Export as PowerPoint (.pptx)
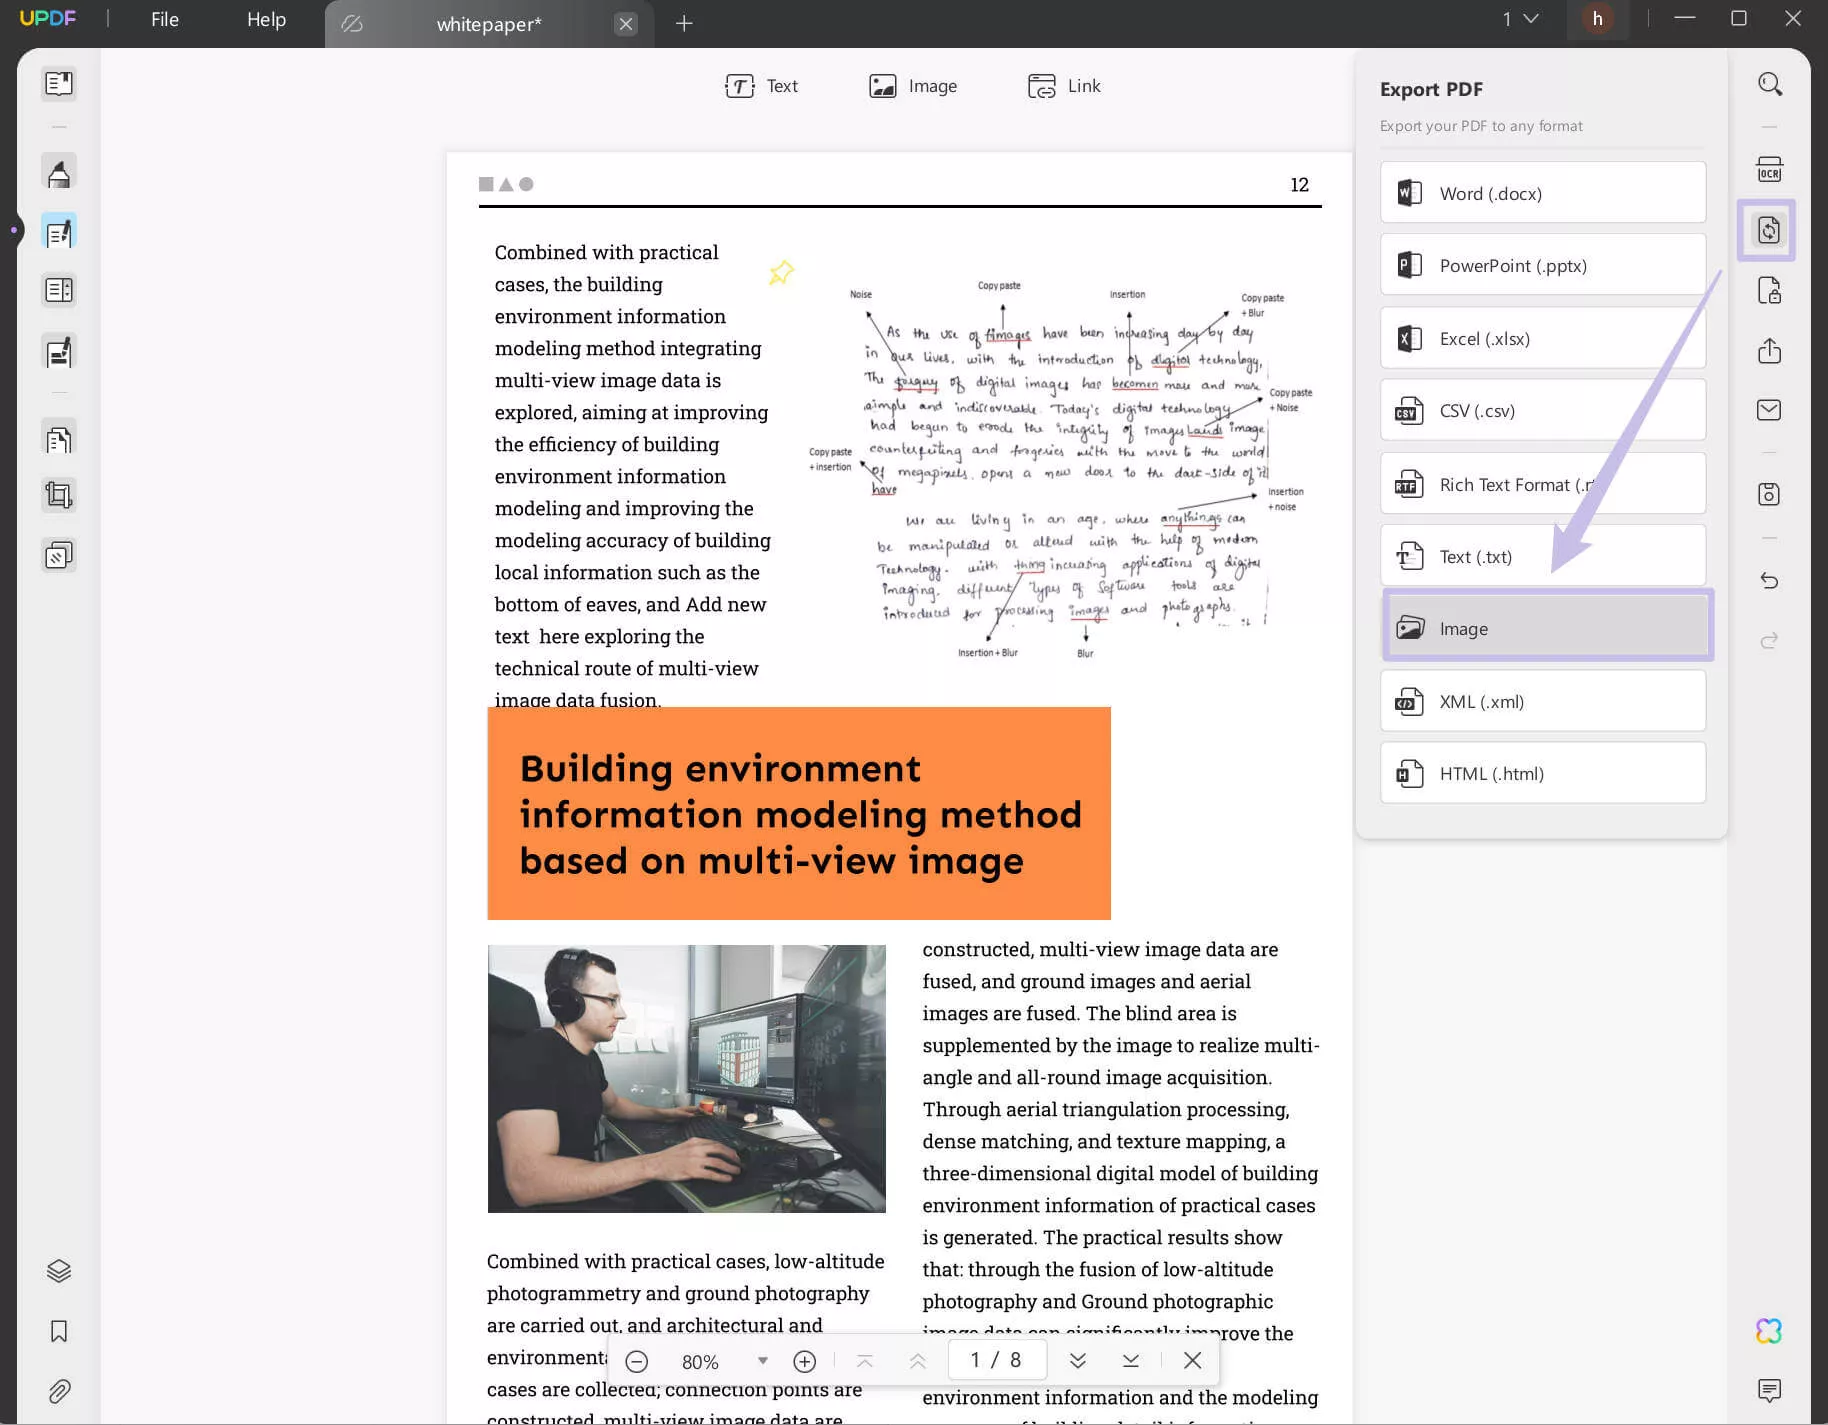 click(1543, 265)
